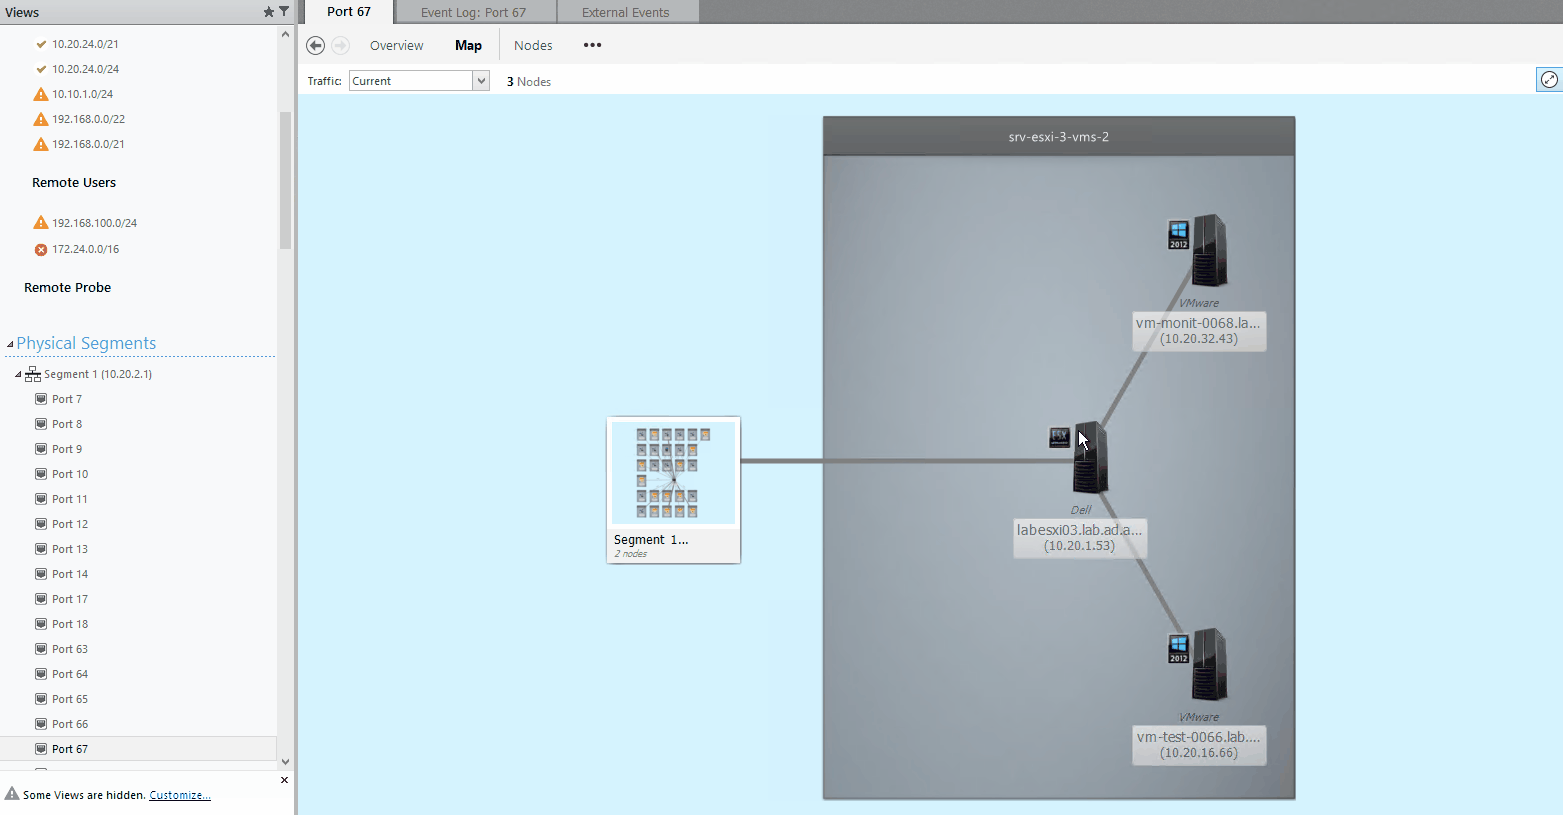Screen dimensions: 1563x815
Task: Close the hidden views notice
Action: coord(284,780)
